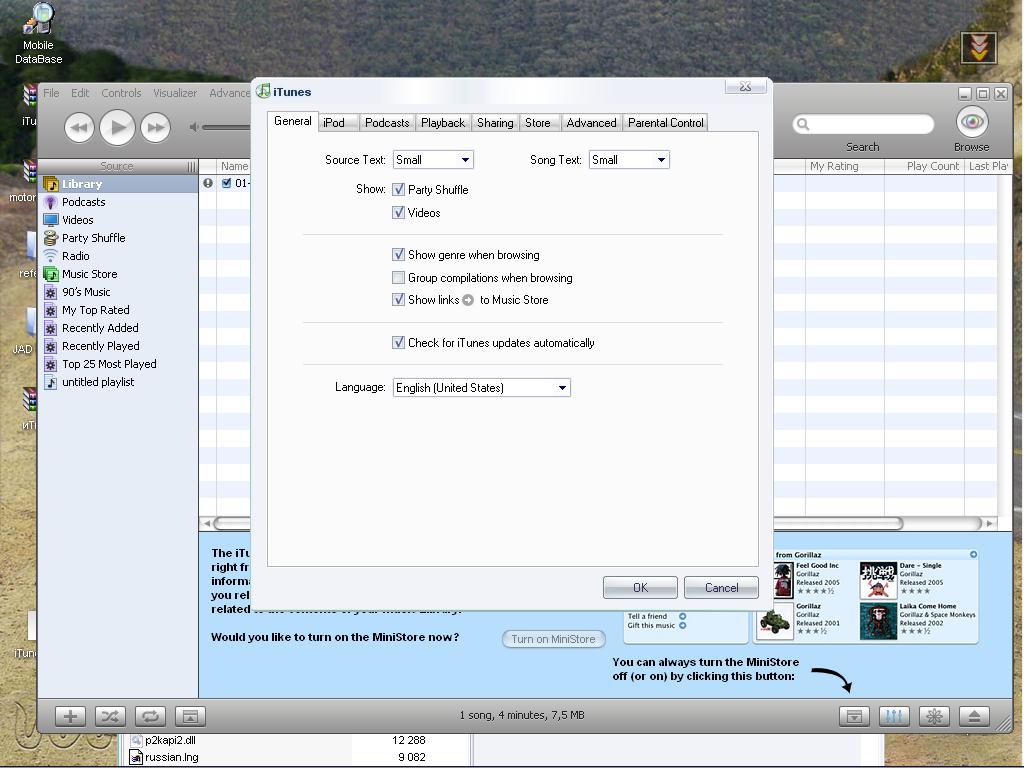Click the Previous track rewind button

79,127
